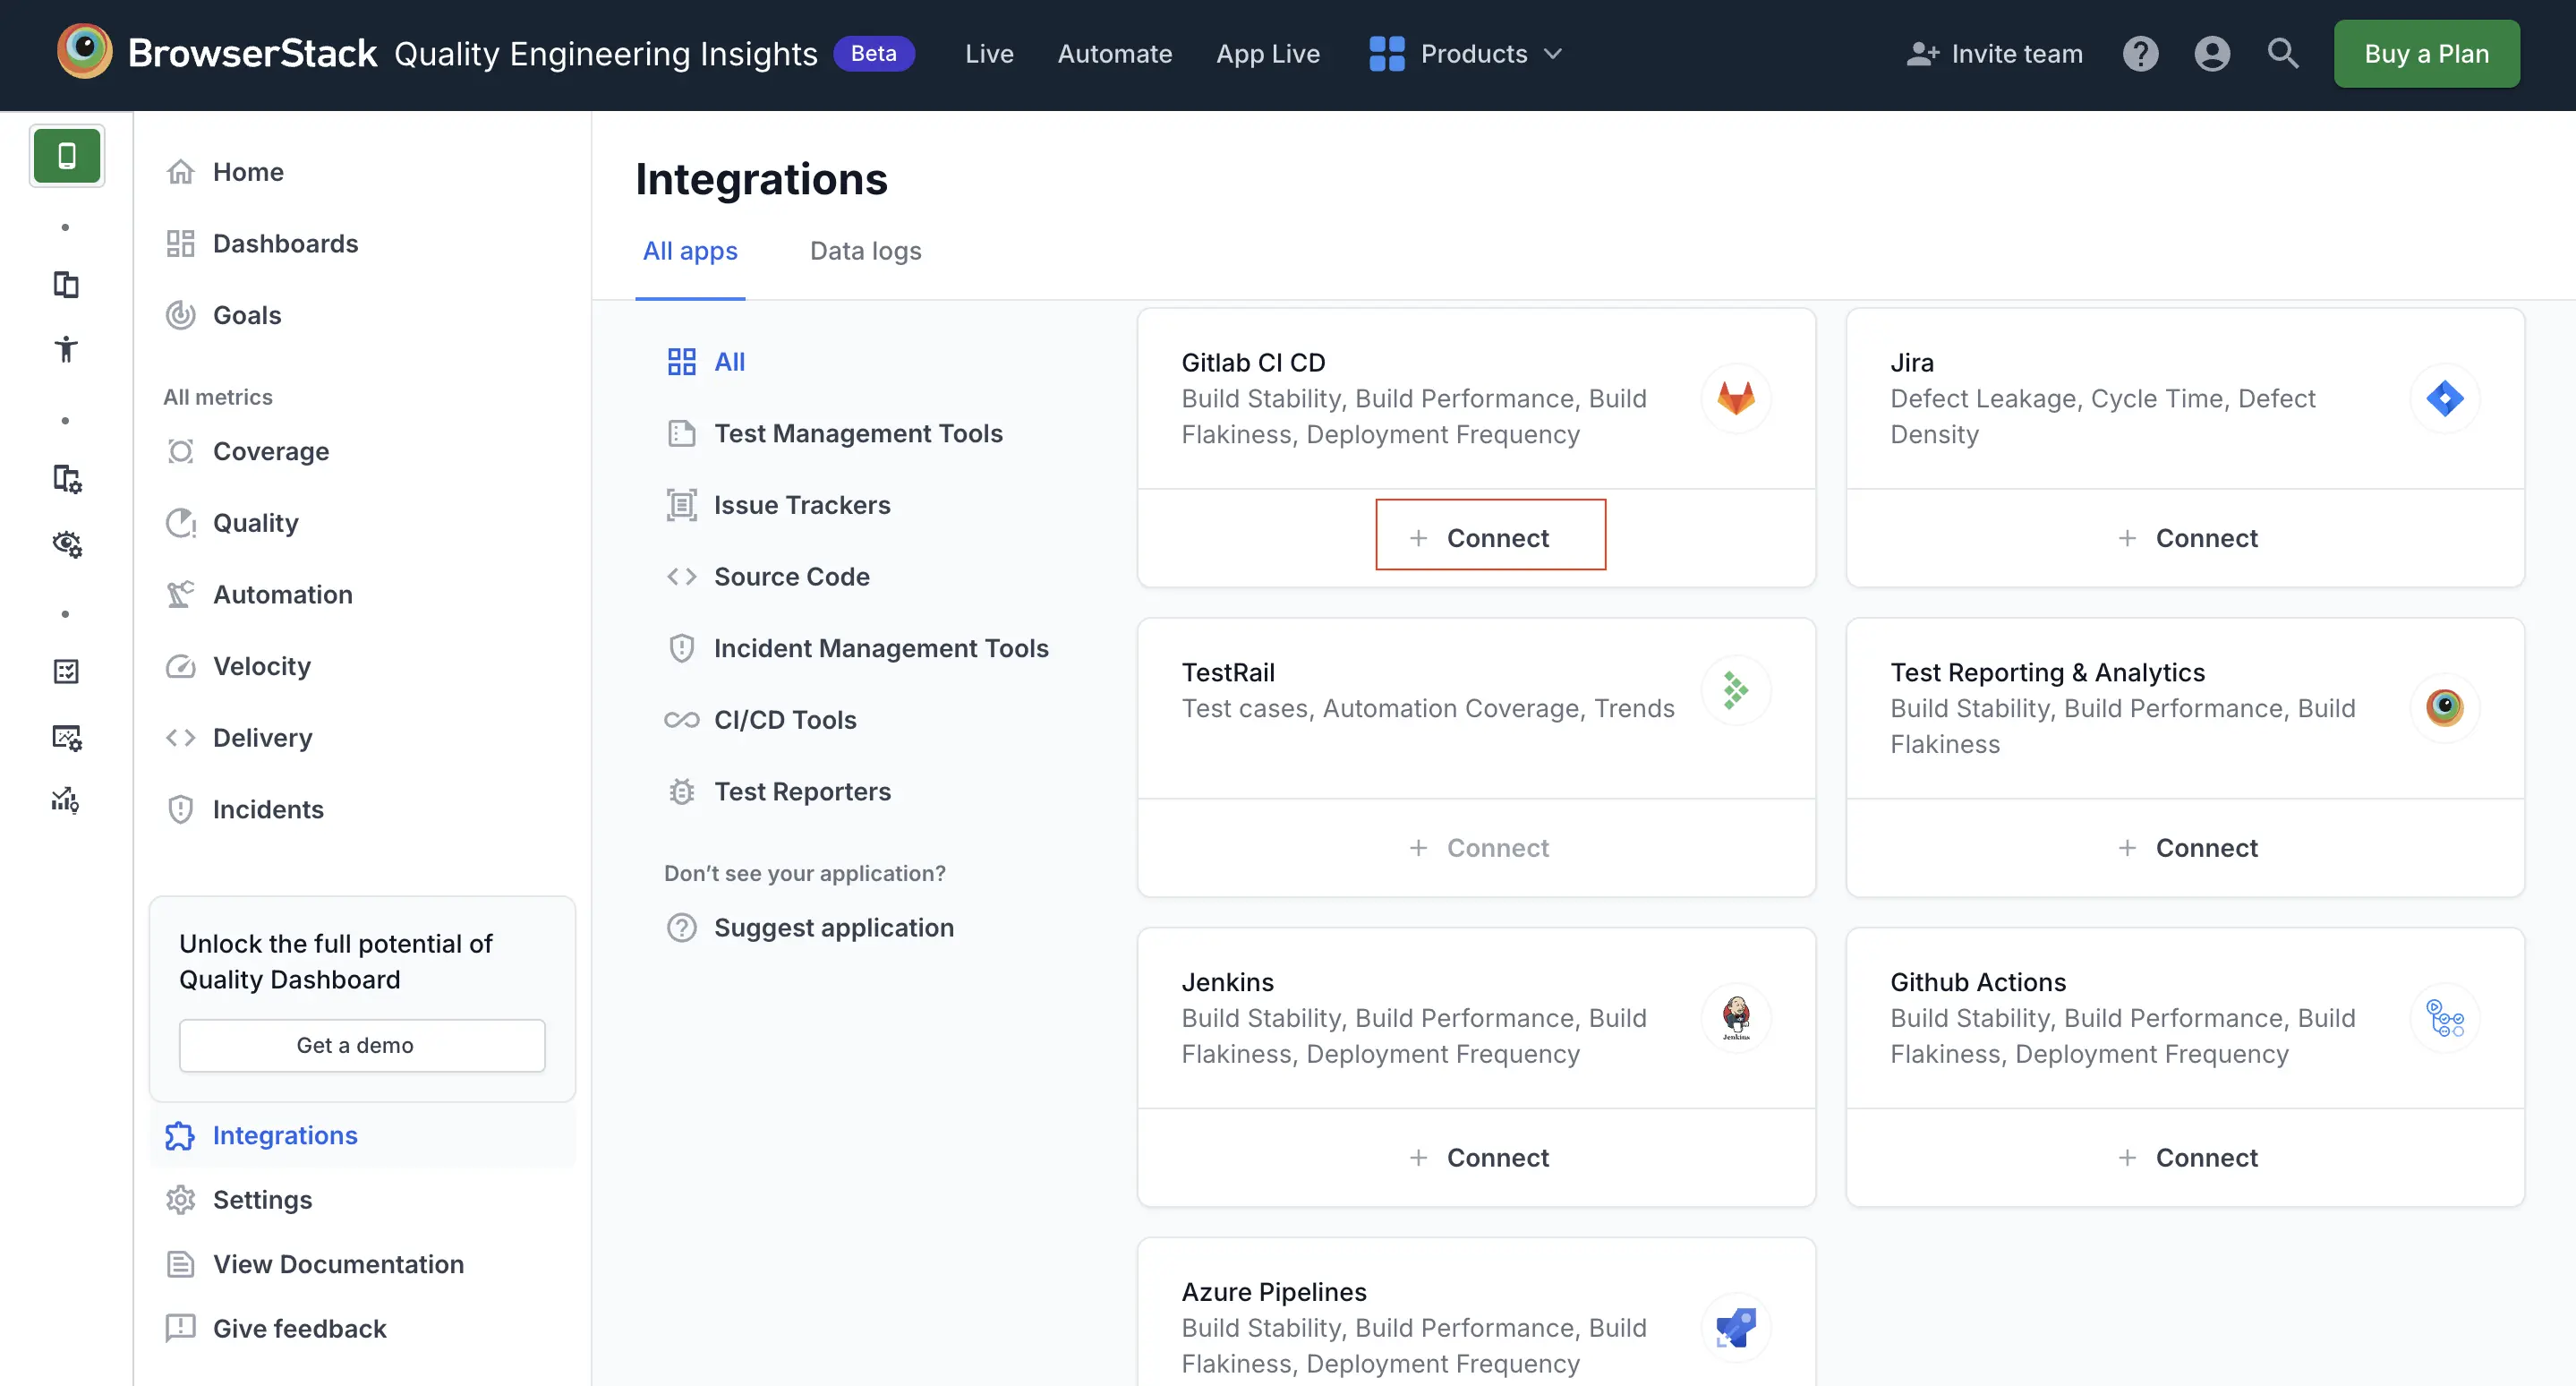Click the BrowserStack logo icon
The height and width of the screenshot is (1386, 2576).
pos(84,52)
